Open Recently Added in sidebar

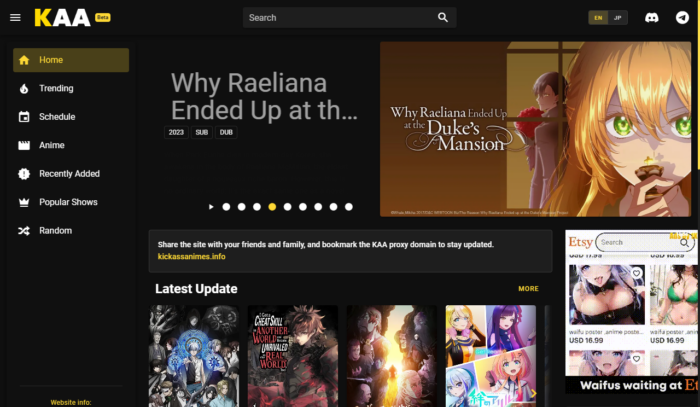pyautogui.click(x=71, y=174)
